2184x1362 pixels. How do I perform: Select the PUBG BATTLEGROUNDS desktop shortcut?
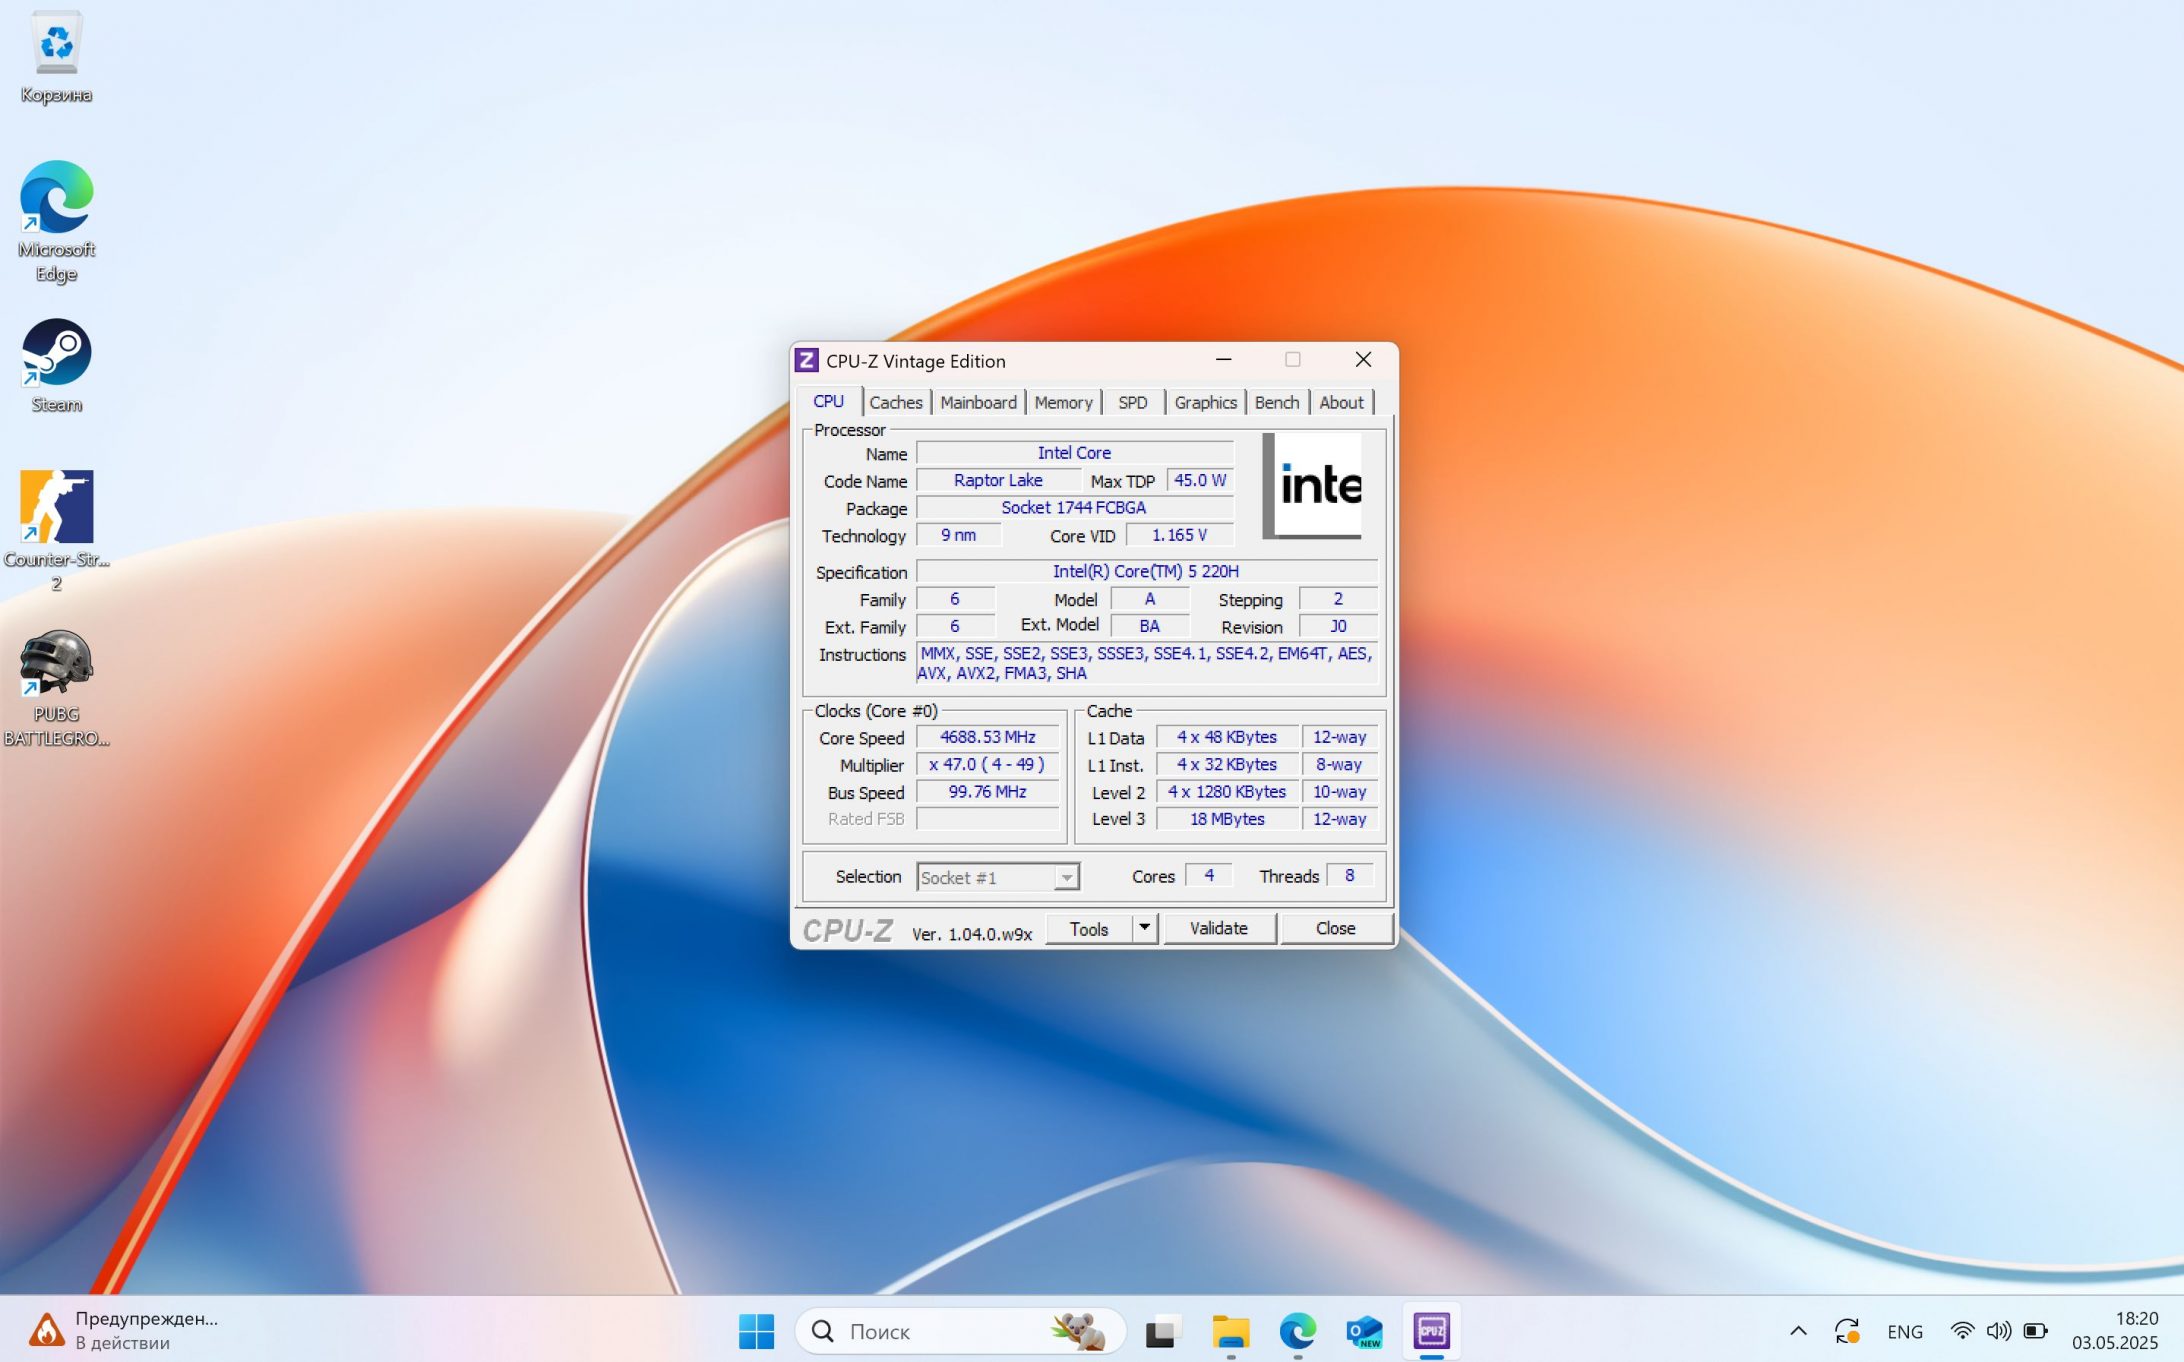(56, 687)
